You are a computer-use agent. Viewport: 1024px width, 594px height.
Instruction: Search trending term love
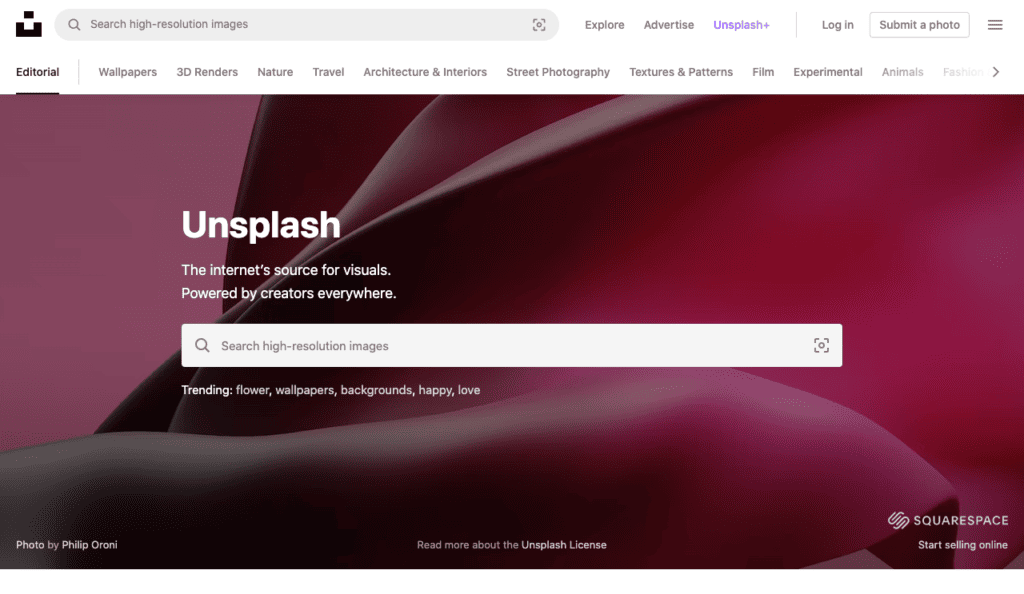[469, 390]
